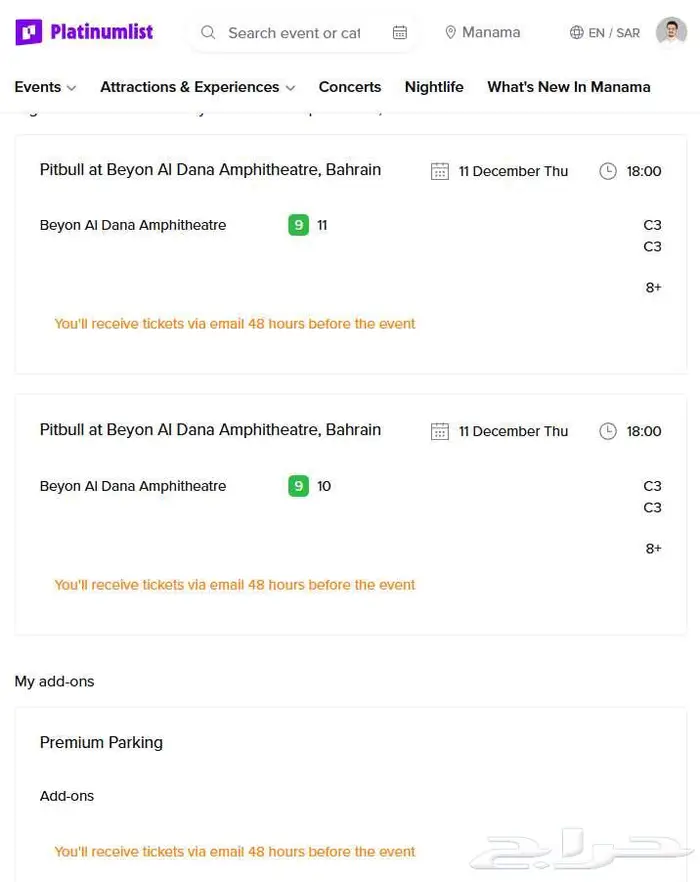Click green 9 badge on first ticket
Image resolution: width=700 pixels, height=882 pixels.
tap(298, 225)
